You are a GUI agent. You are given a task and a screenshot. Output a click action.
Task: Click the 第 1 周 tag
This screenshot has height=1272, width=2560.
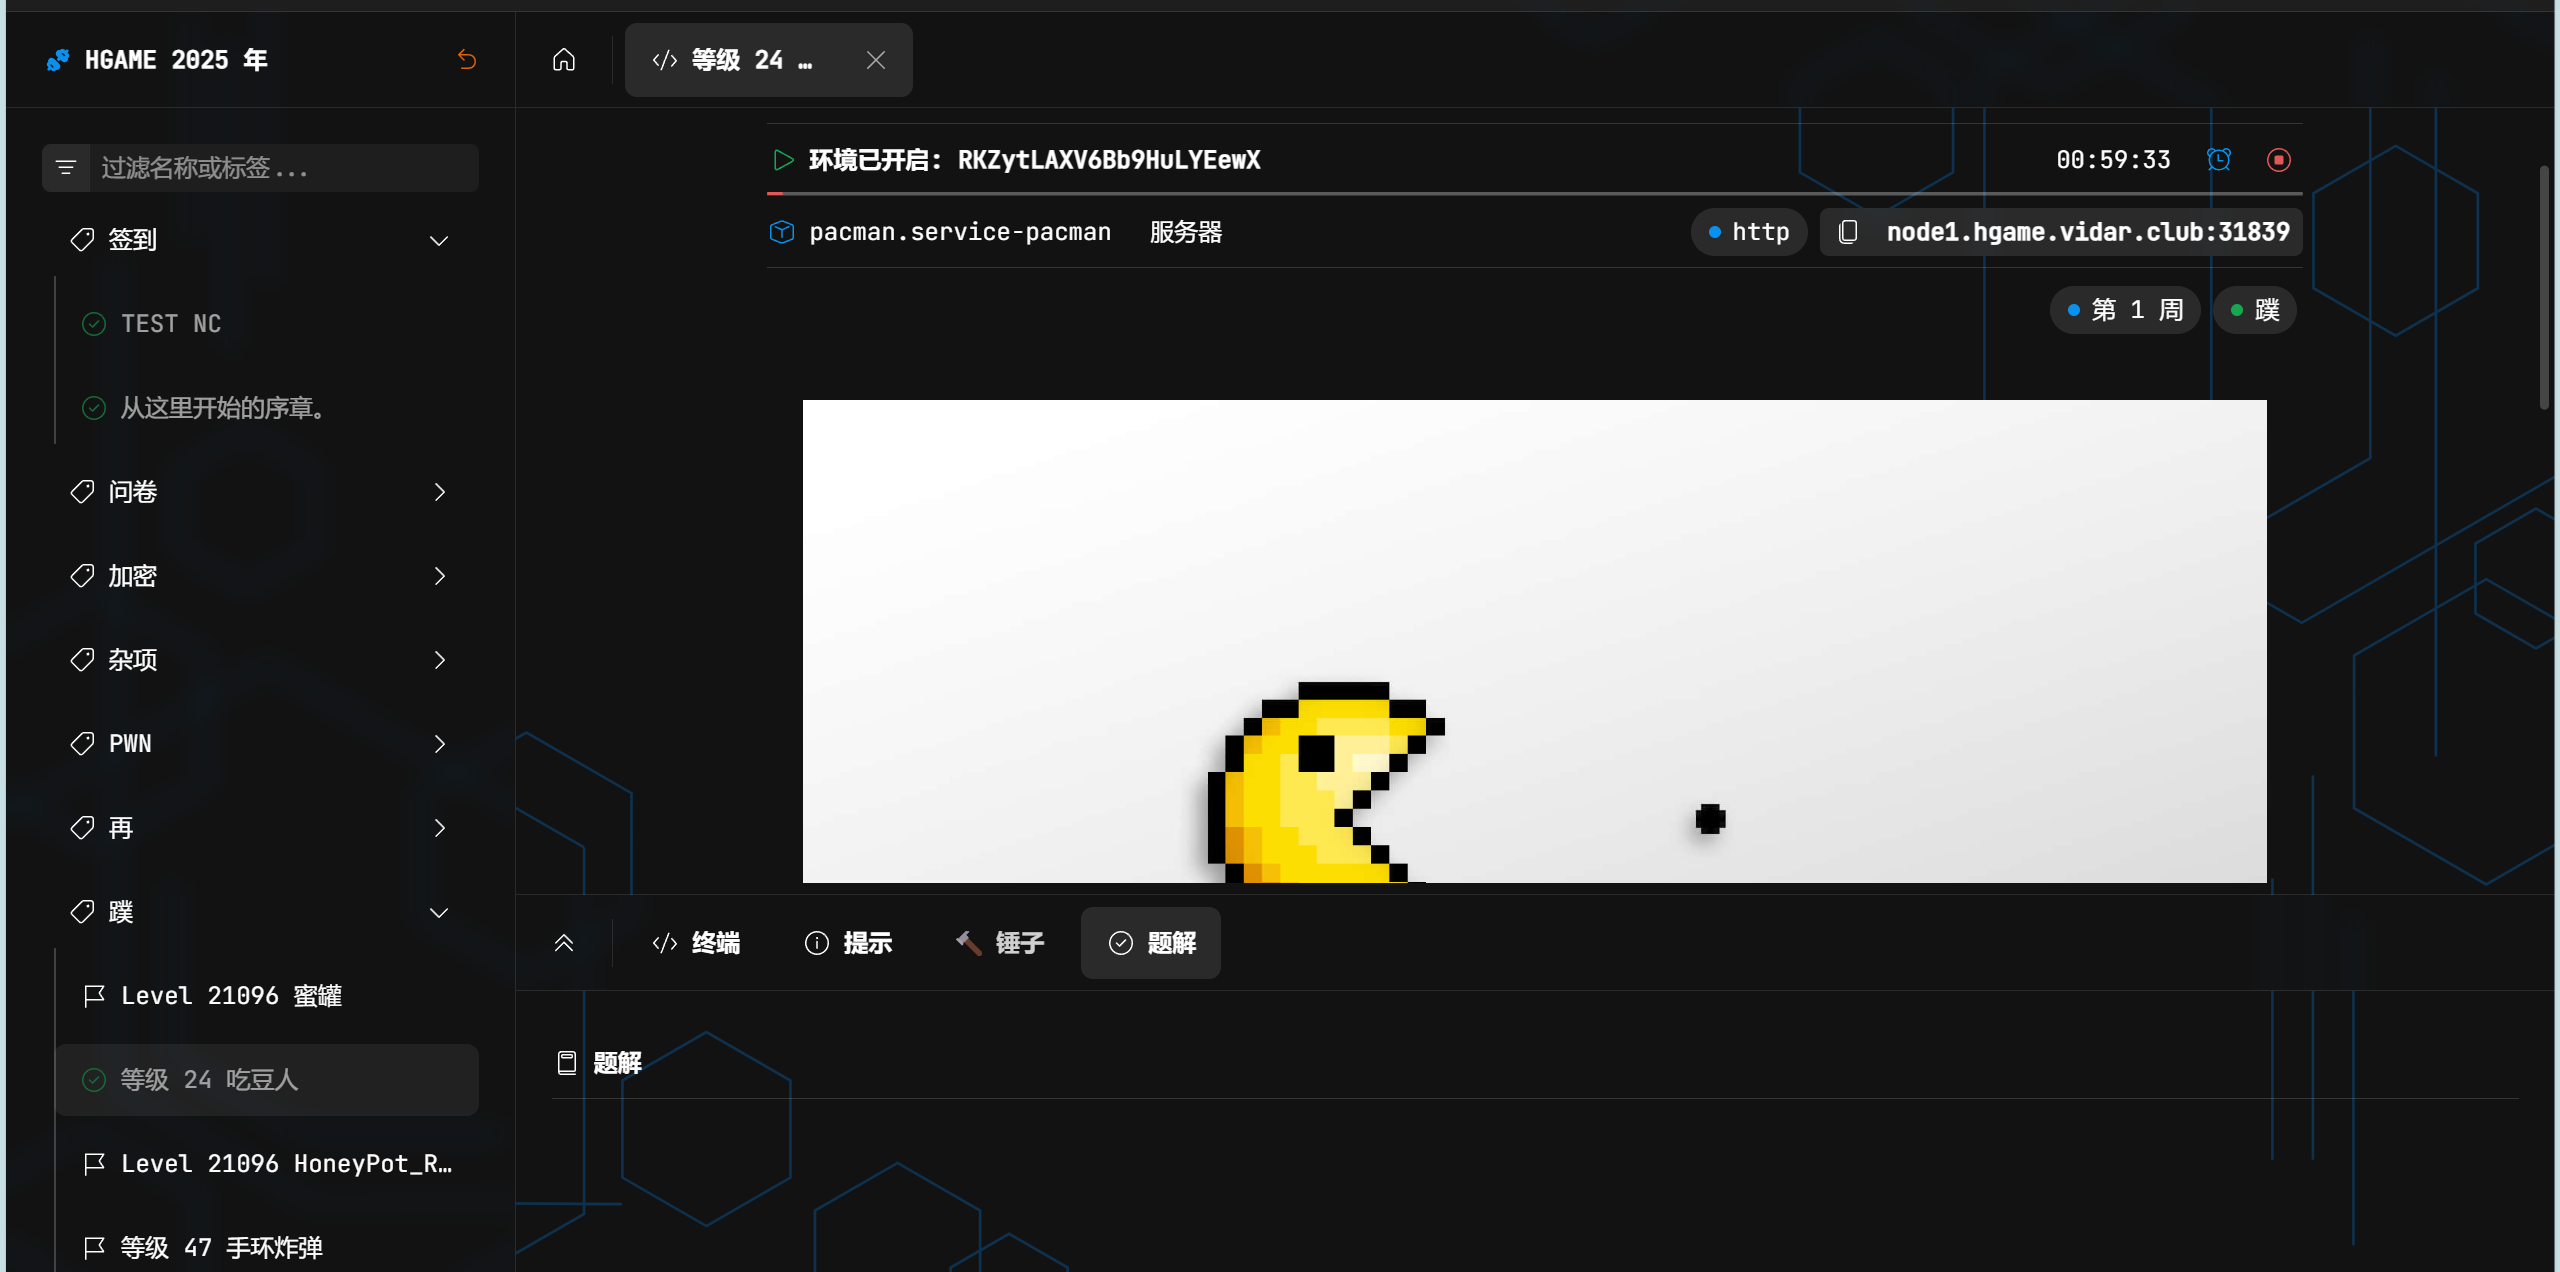tap(2125, 310)
